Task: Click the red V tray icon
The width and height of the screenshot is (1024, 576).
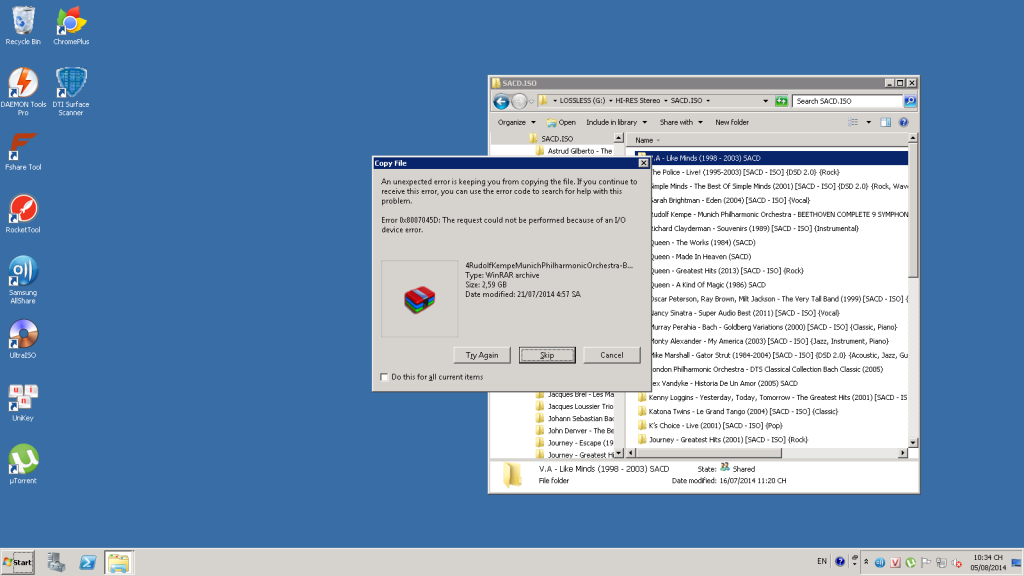Action: [895, 562]
